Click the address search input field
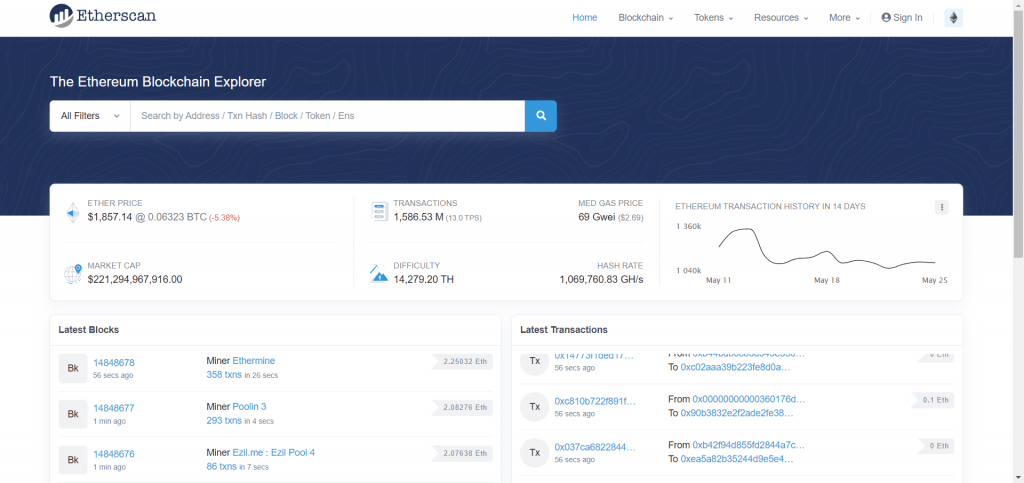Viewport: 1024px width, 483px height. (x=327, y=116)
